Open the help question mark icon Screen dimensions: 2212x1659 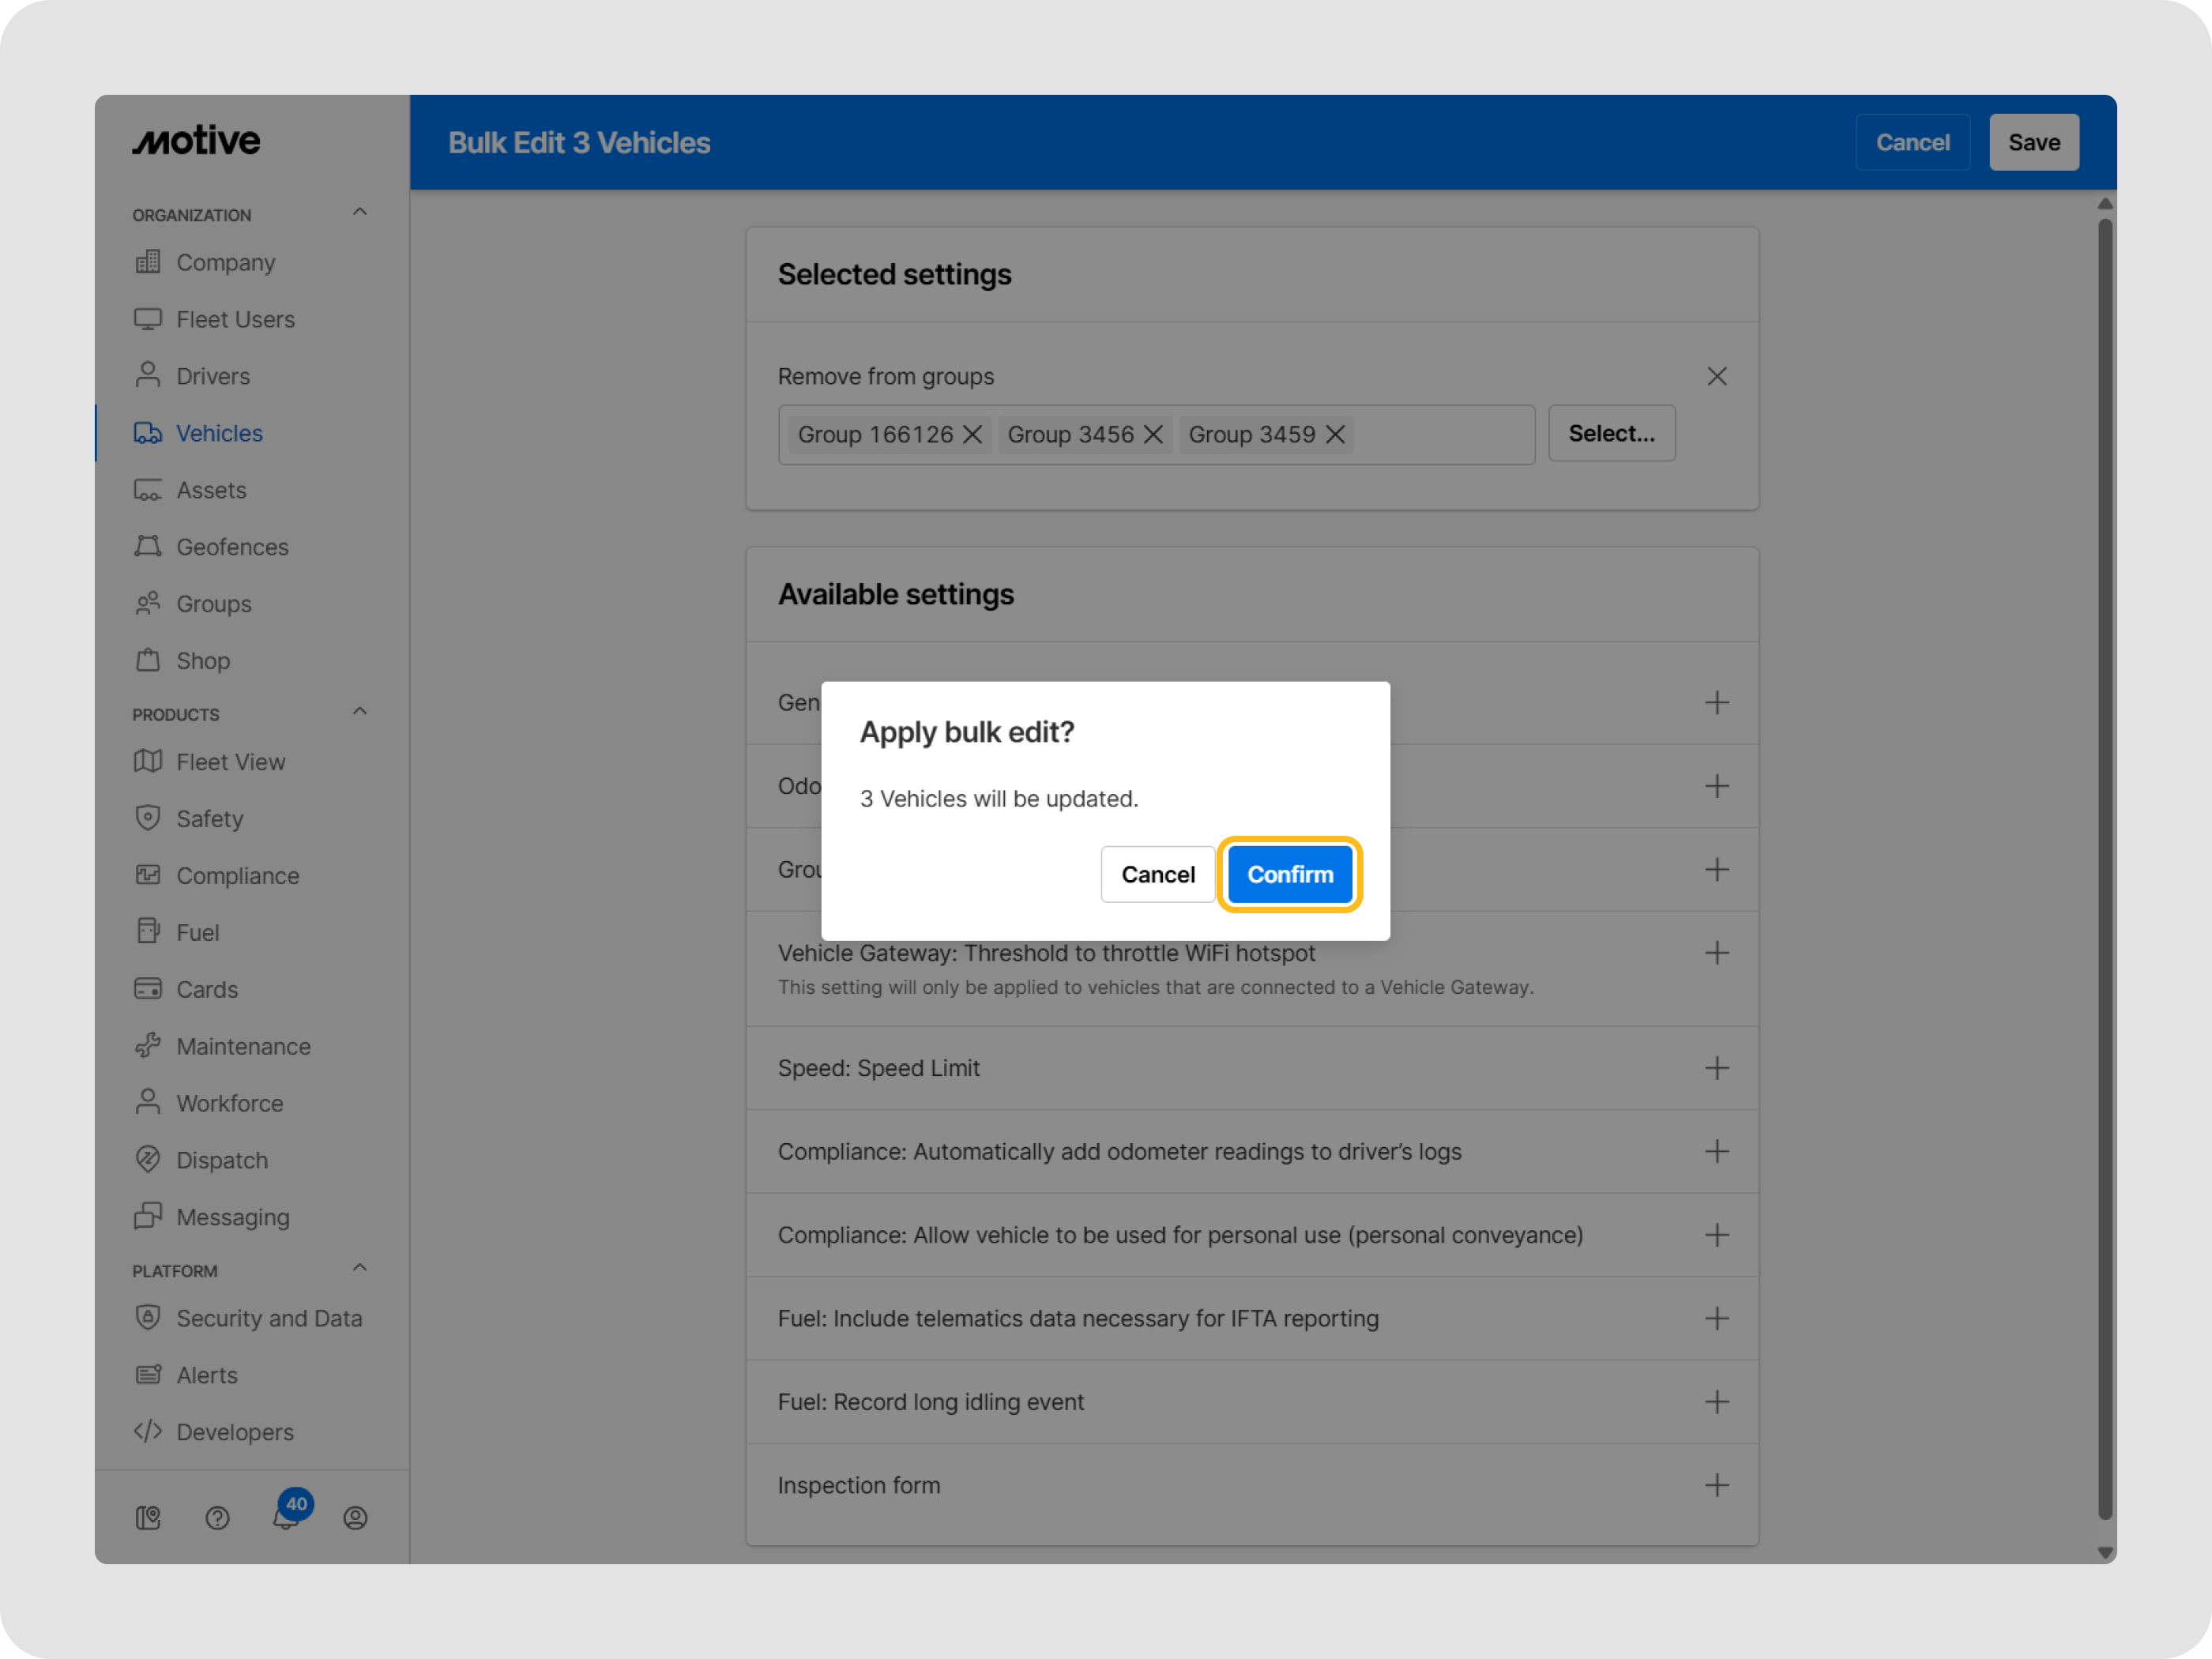[x=217, y=1517]
